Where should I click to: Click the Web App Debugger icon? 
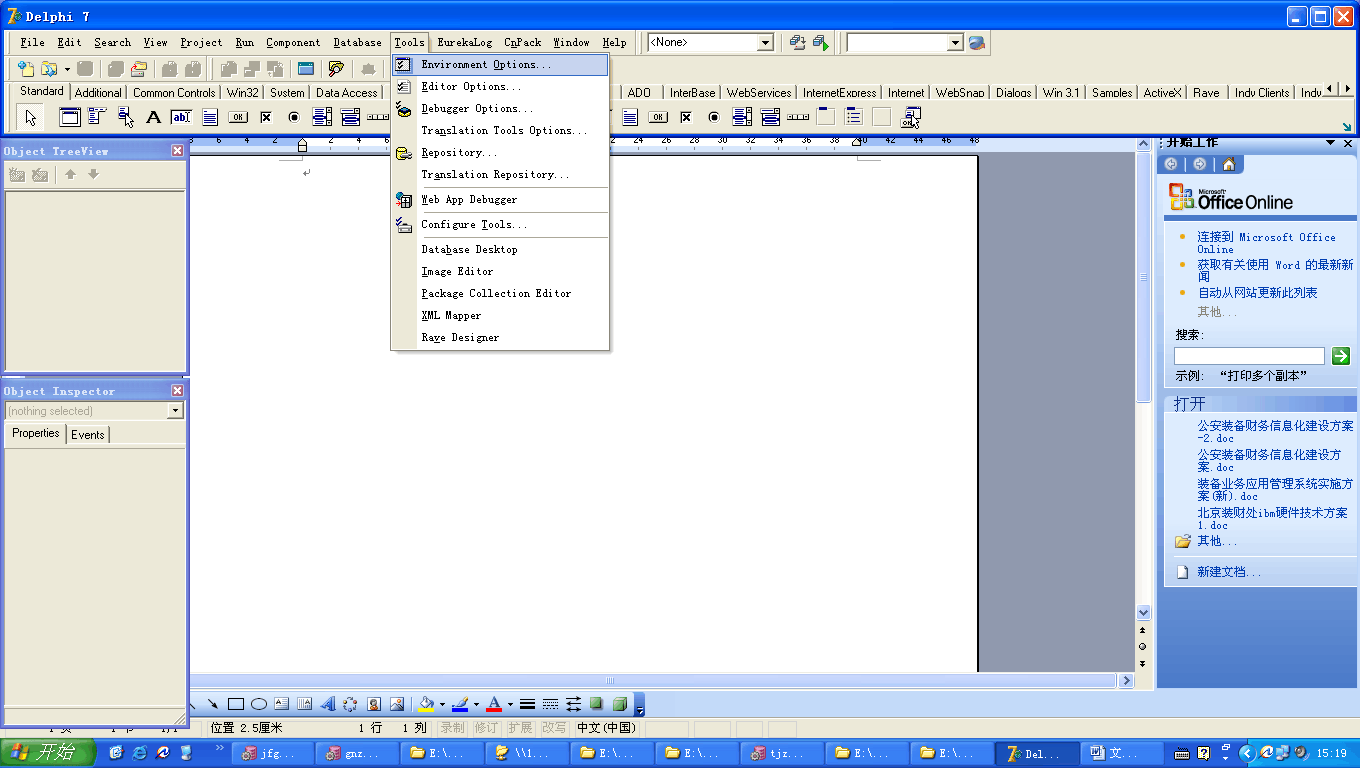(403, 200)
